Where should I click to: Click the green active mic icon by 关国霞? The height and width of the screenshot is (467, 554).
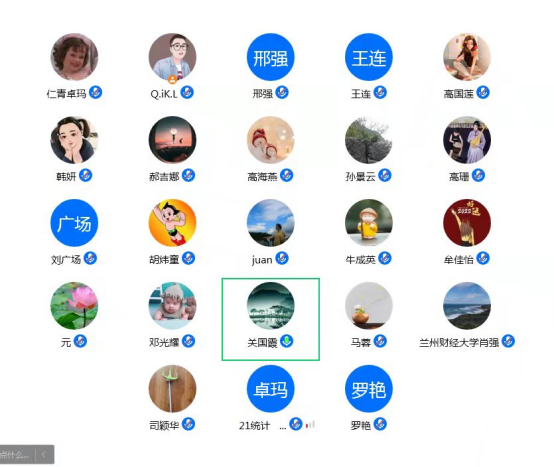pyautogui.click(x=287, y=341)
